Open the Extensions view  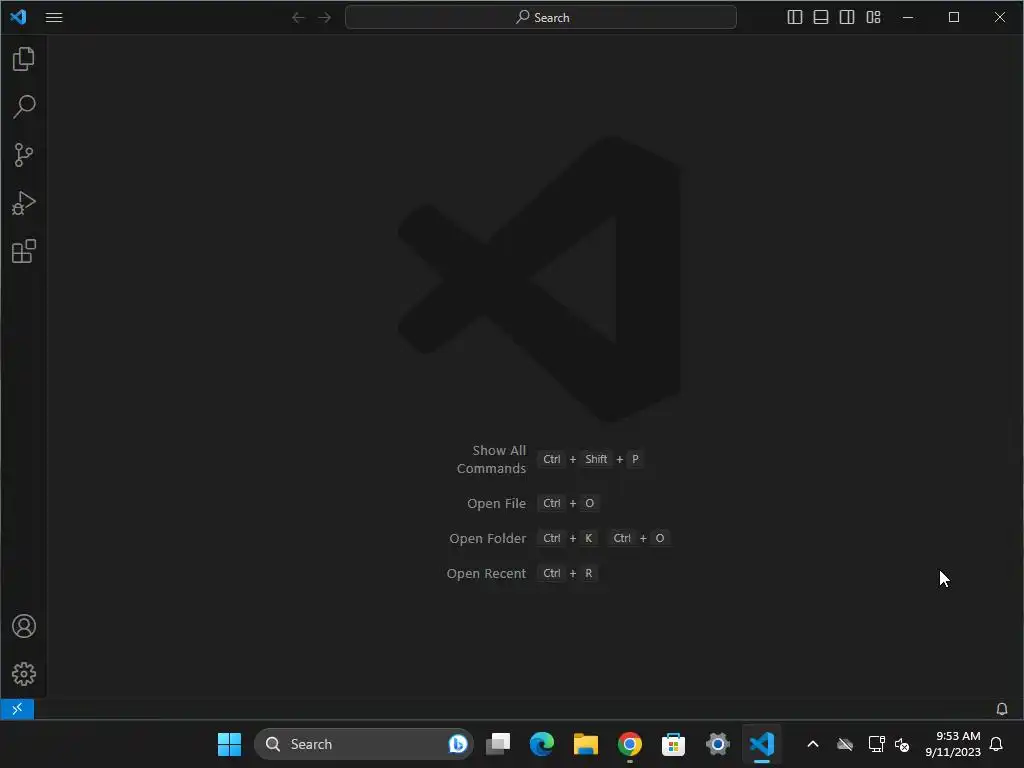coord(24,251)
